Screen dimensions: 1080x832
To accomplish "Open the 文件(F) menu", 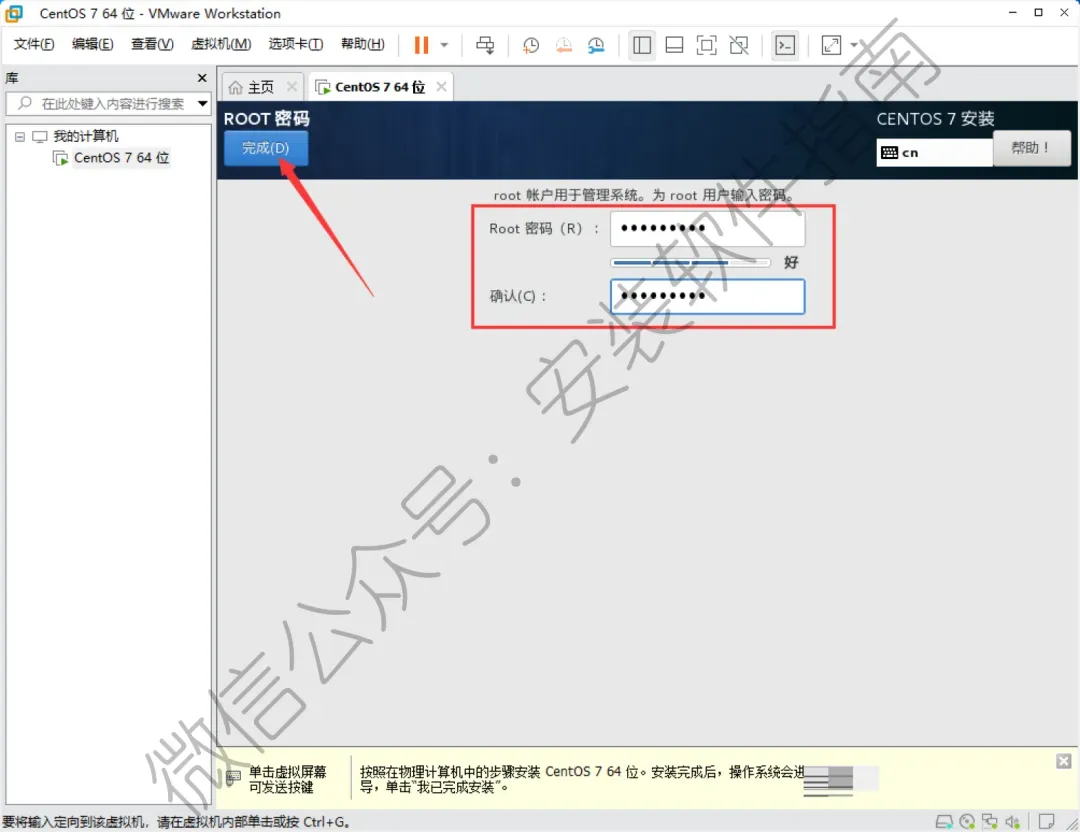I will (x=34, y=44).
